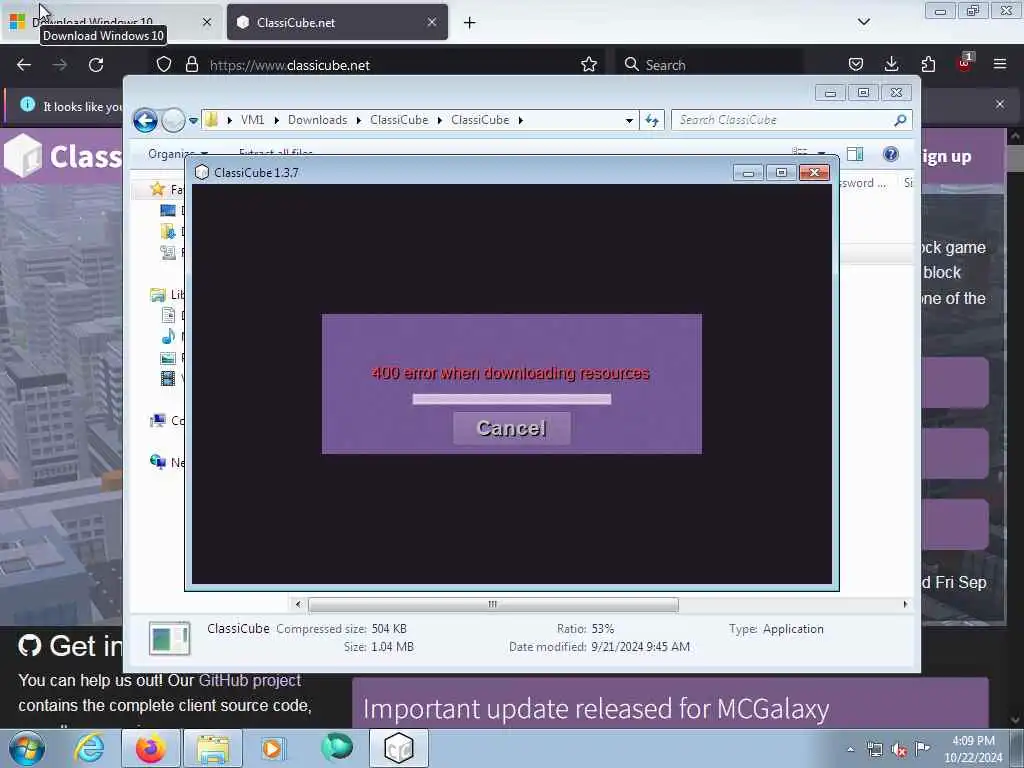Click the green circular taskbar app icon
The width and height of the screenshot is (1024, 768).
tap(337, 747)
